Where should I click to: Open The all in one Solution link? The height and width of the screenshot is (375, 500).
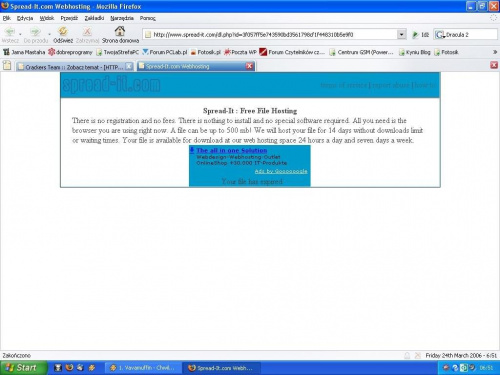click(232, 150)
